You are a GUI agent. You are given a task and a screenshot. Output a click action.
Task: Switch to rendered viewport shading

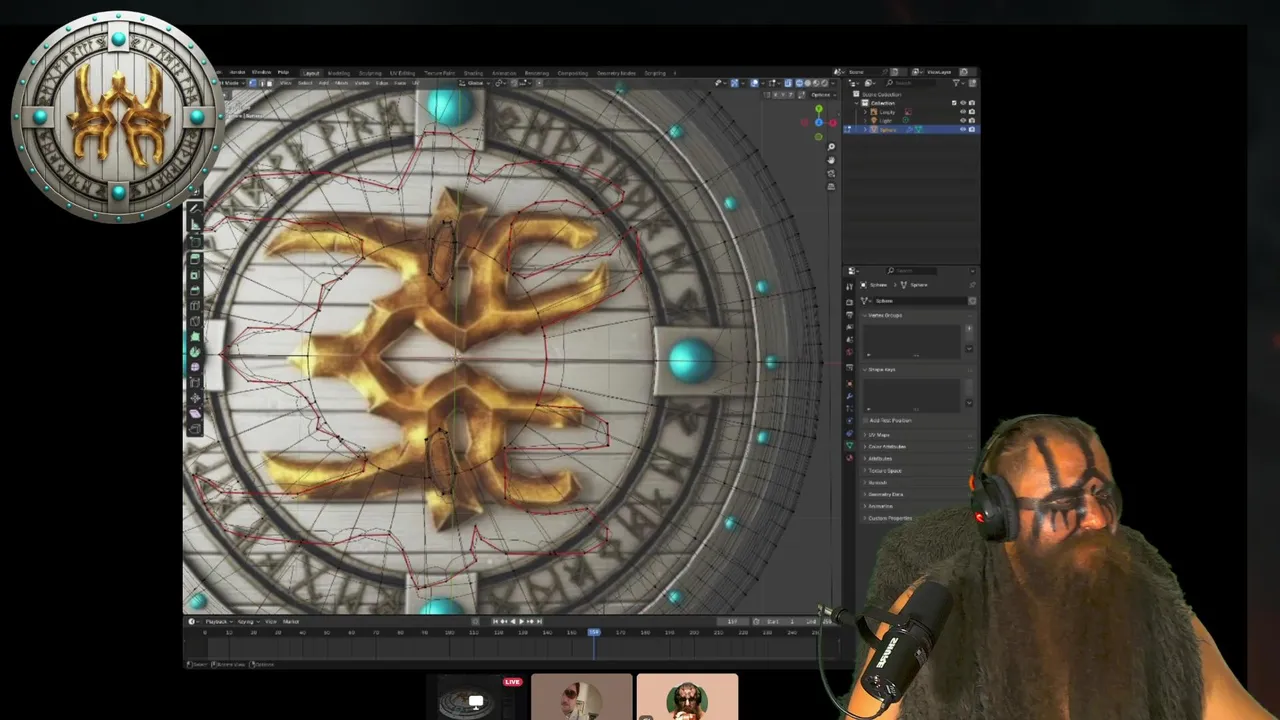(x=824, y=83)
